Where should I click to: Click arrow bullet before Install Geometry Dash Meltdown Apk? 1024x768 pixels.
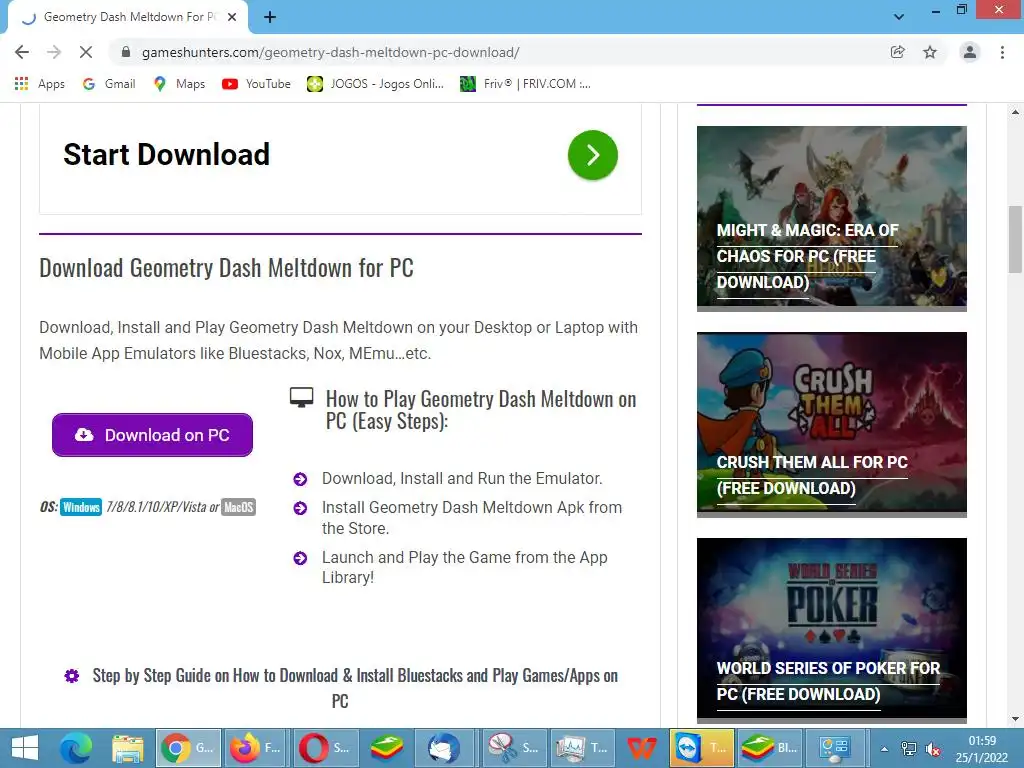(300, 508)
